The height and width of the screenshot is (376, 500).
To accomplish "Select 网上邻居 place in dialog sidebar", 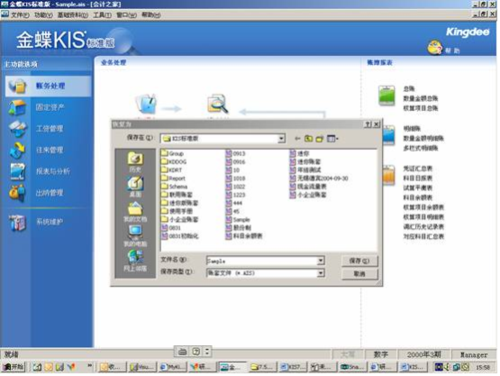I will point(135,261).
